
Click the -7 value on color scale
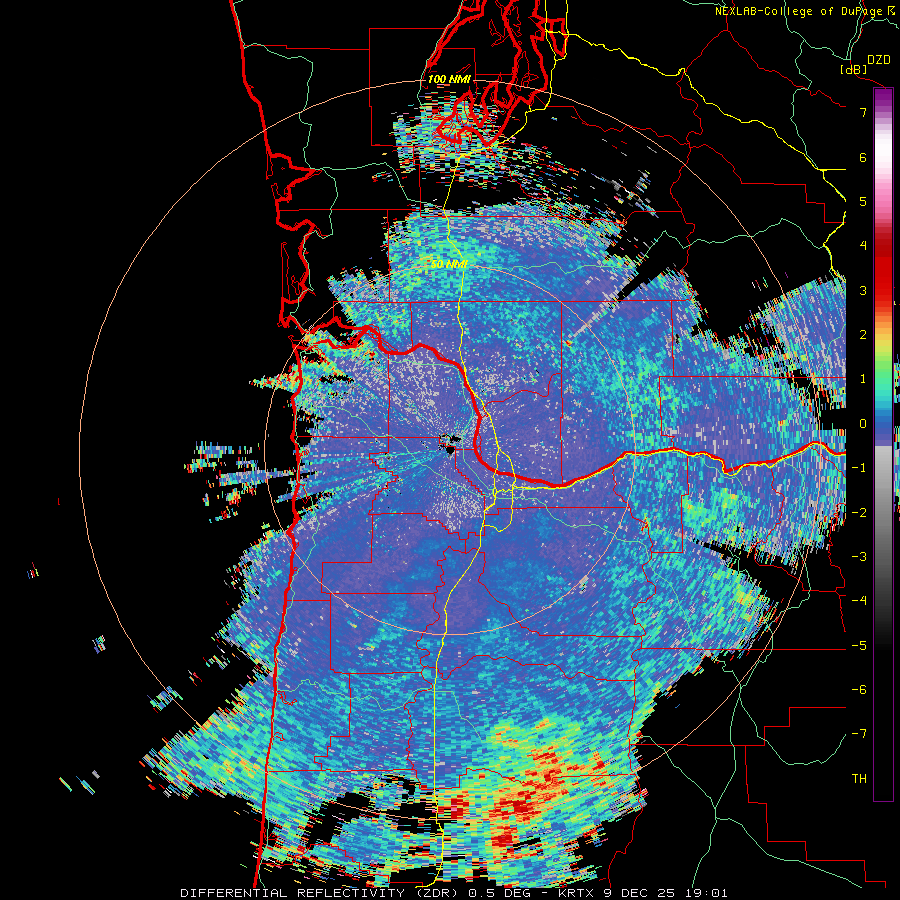pos(859,734)
